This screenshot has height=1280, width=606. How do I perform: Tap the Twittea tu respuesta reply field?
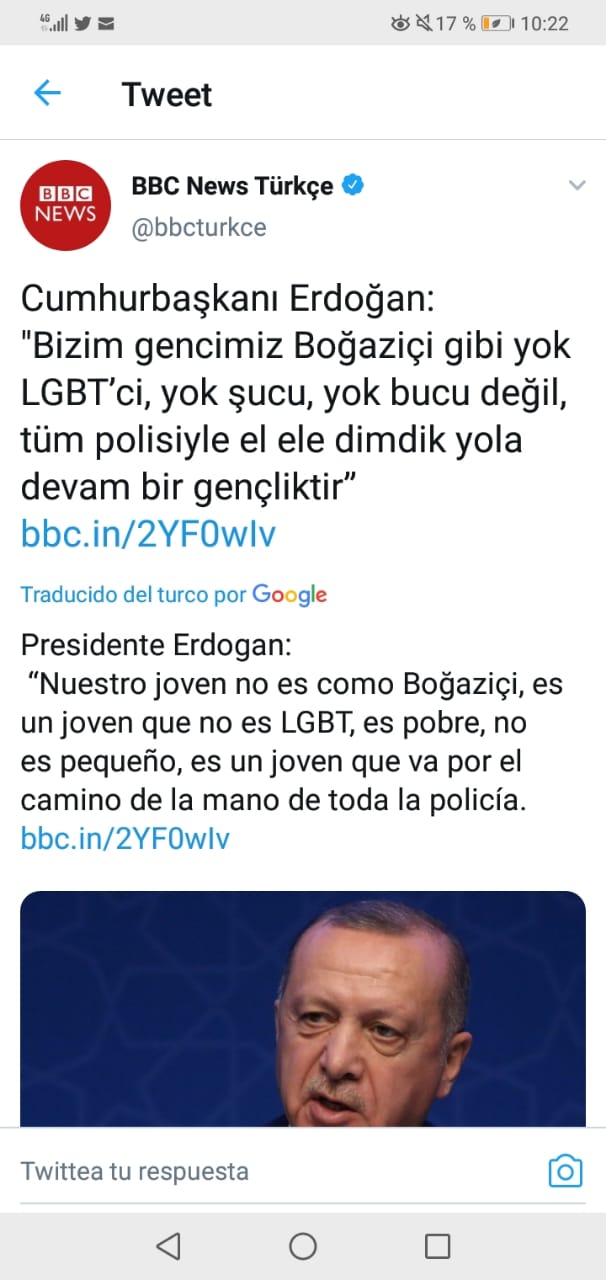point(135,1170)
